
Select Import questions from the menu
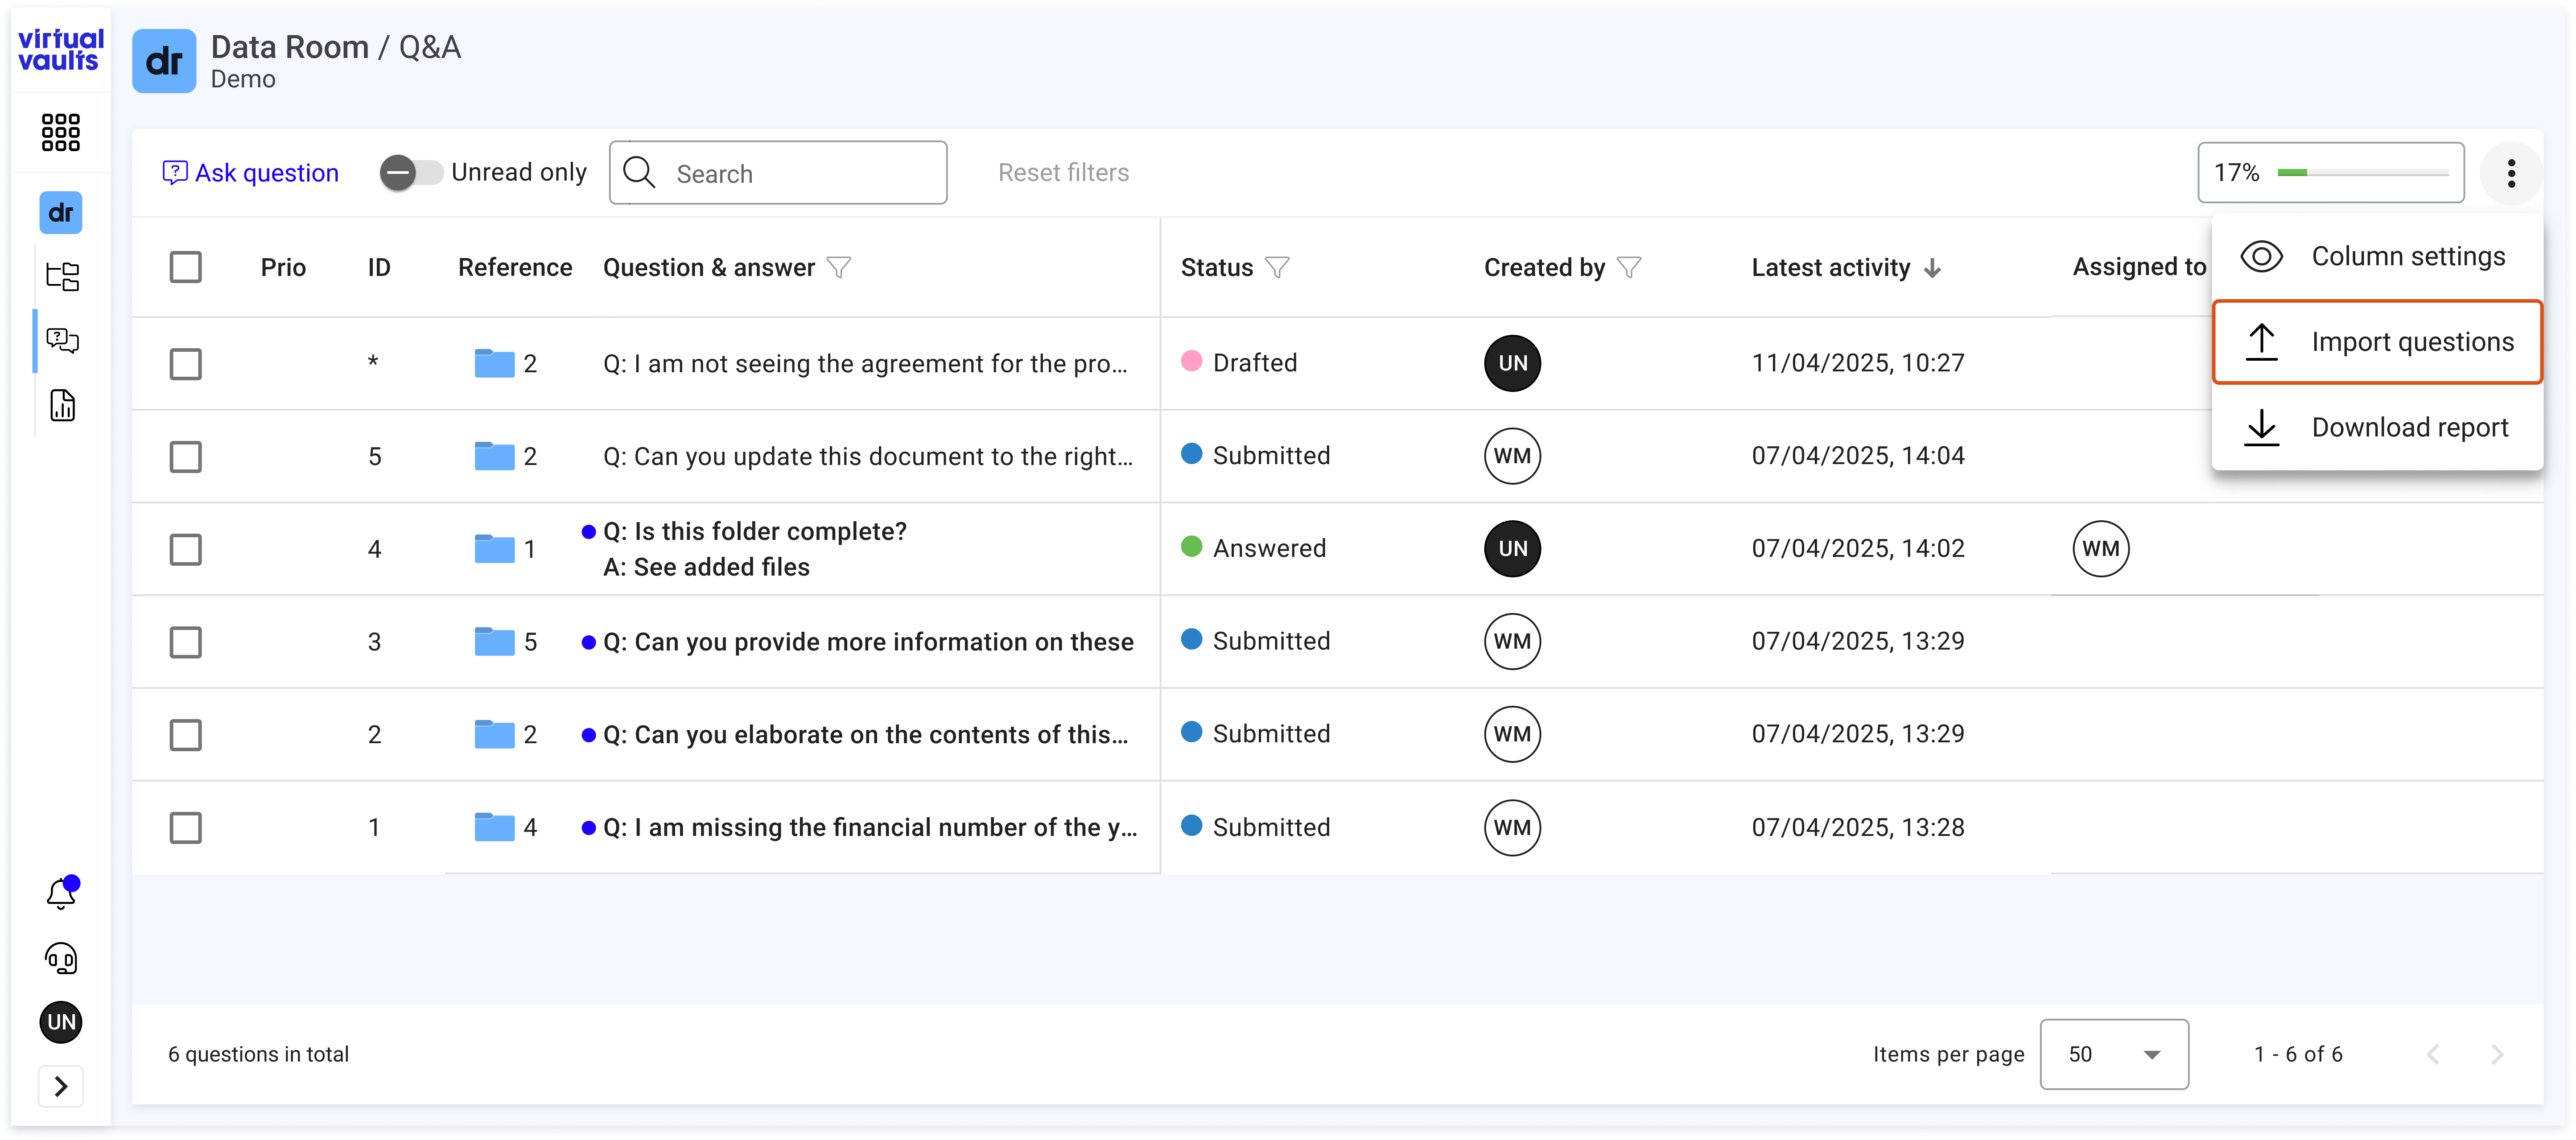pyautogui.click(x=2377, y=342)
